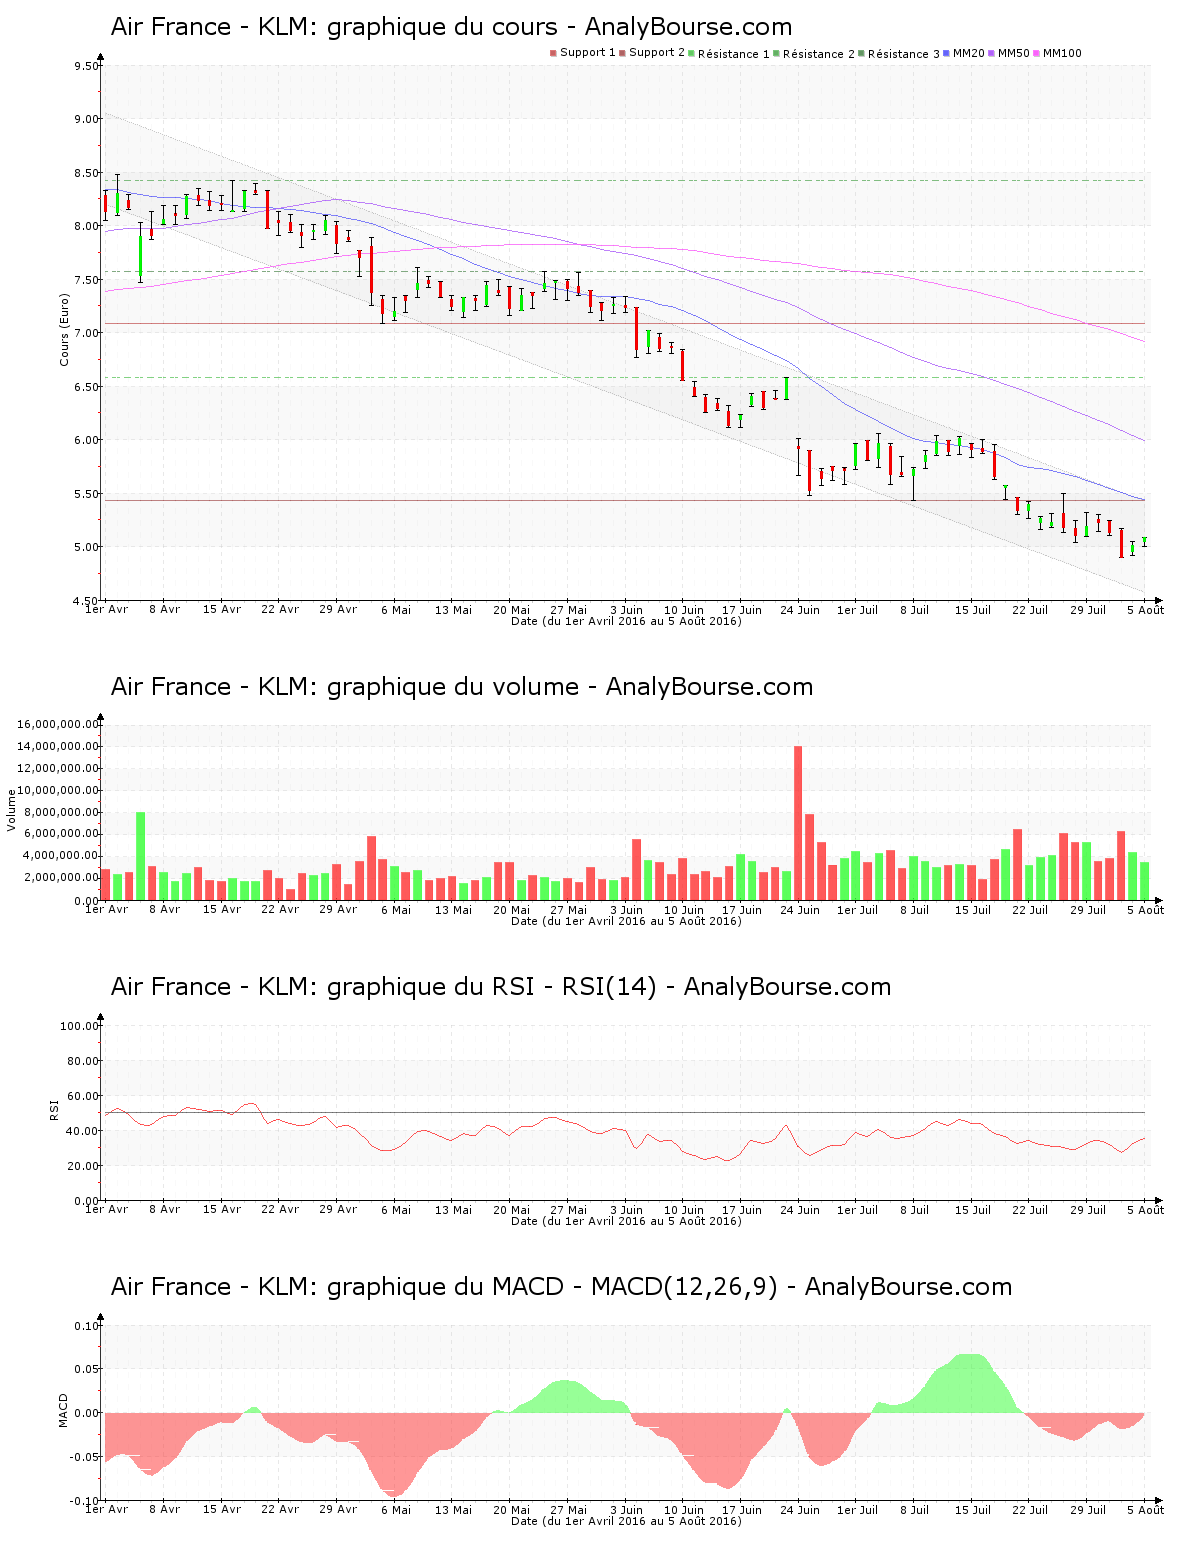
Task: Click the '15 Juillet' date label under MACD chart
Action: (x=973, y=1510)
